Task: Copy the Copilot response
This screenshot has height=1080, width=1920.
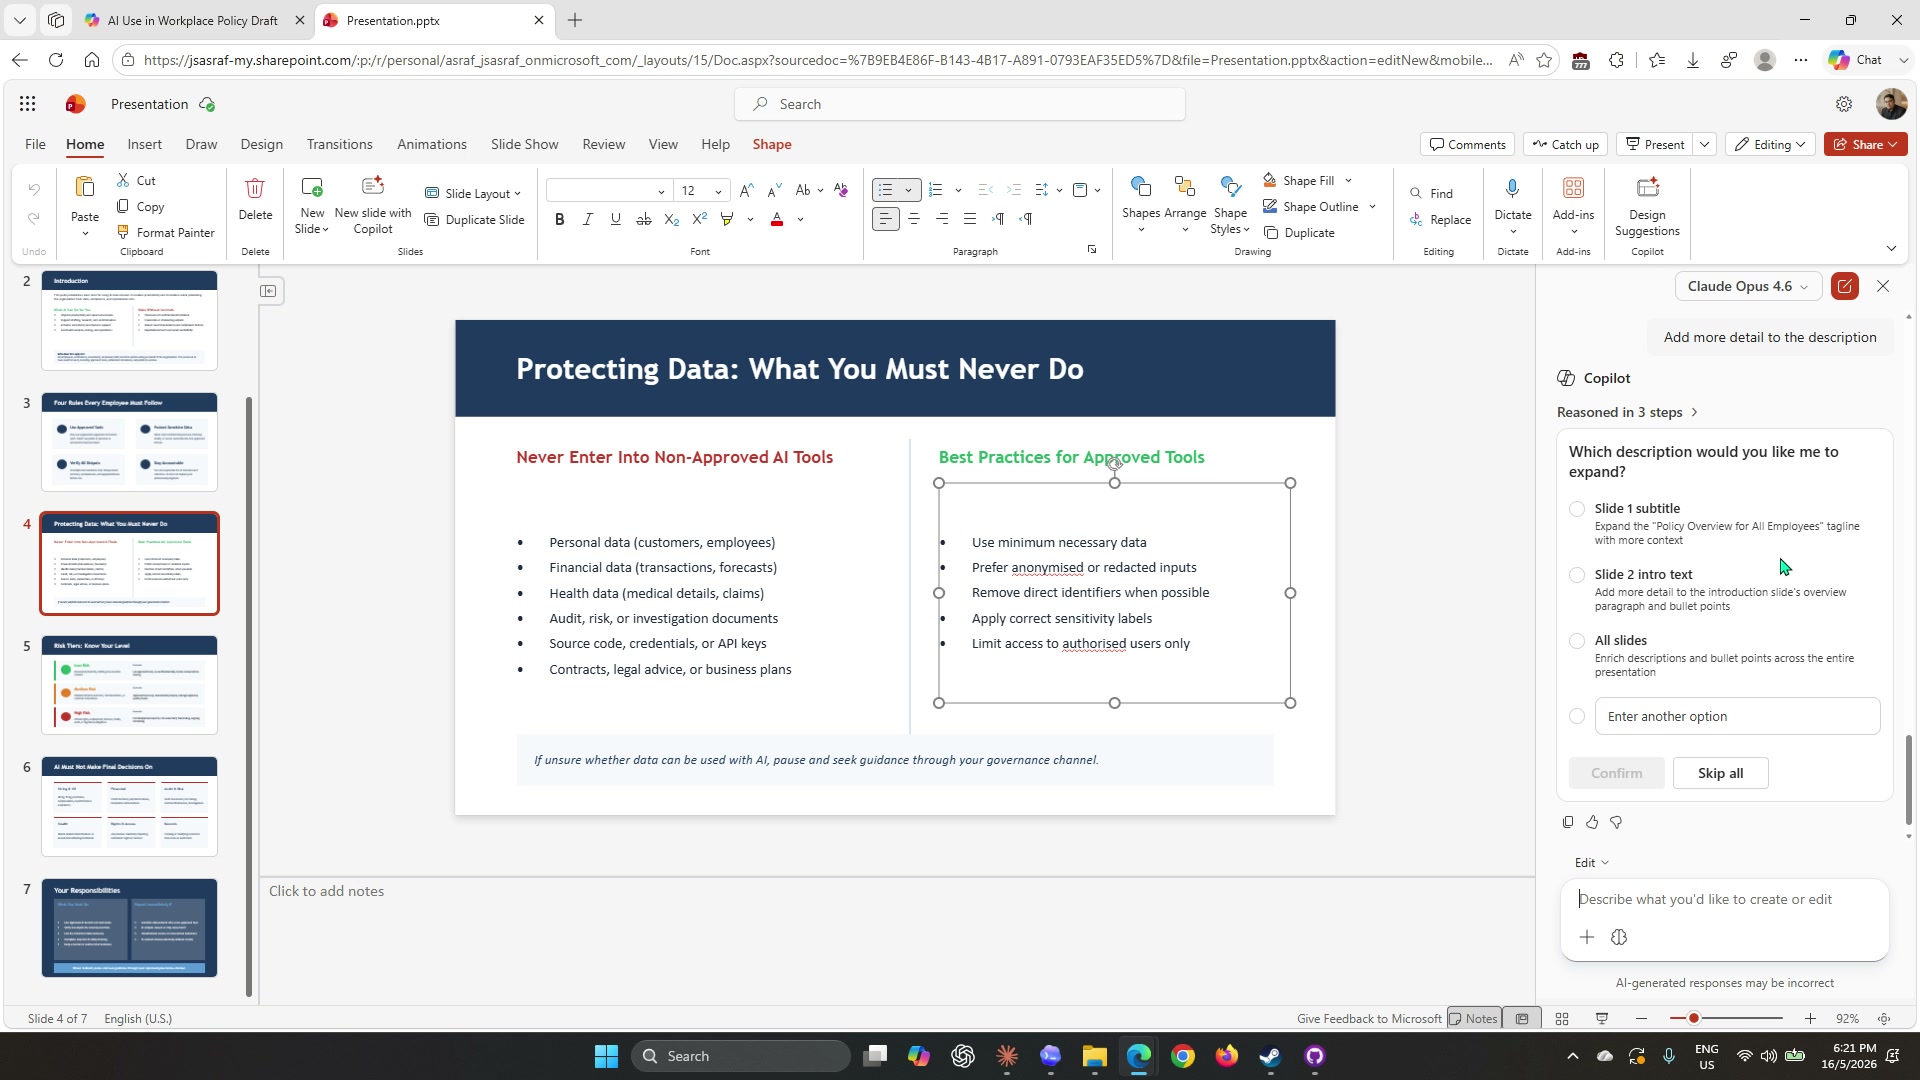Action: (1568, 822)
